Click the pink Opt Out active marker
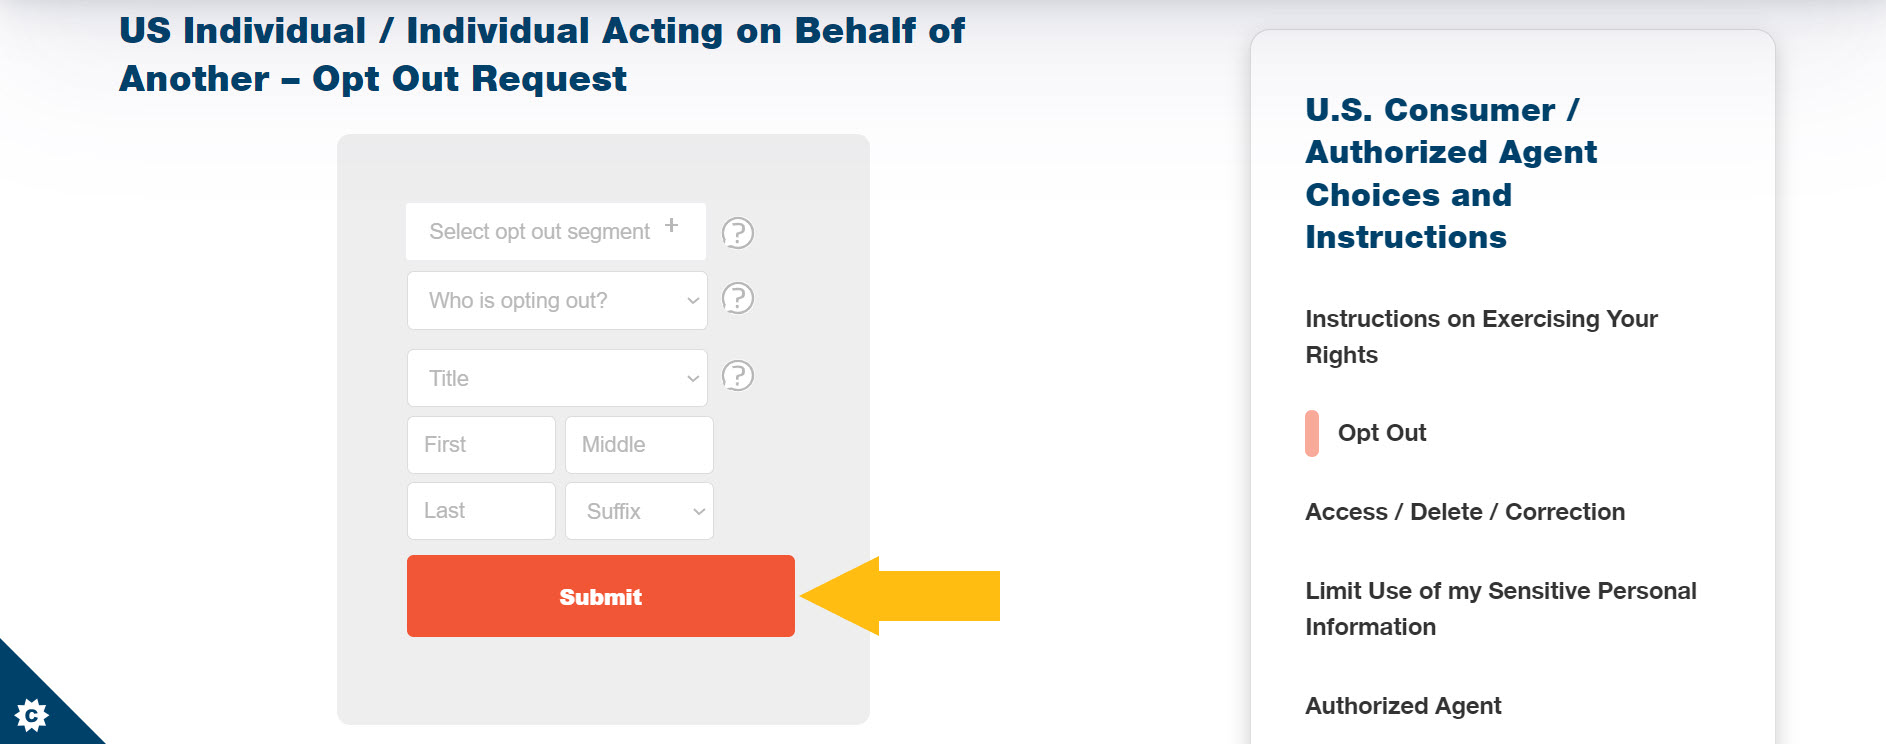This screenshot has width=1886, height=744. point(1312,433)
